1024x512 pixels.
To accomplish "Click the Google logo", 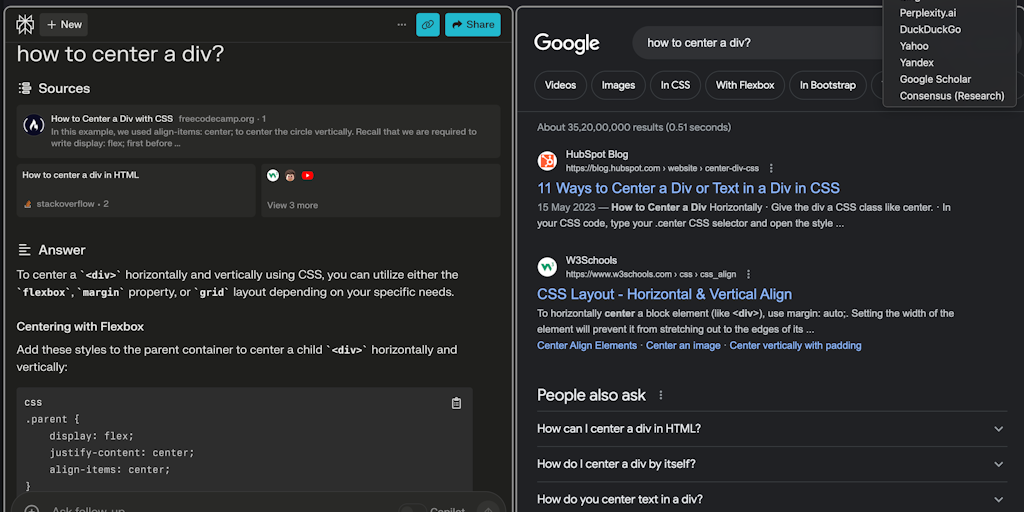I will [566, 43].
